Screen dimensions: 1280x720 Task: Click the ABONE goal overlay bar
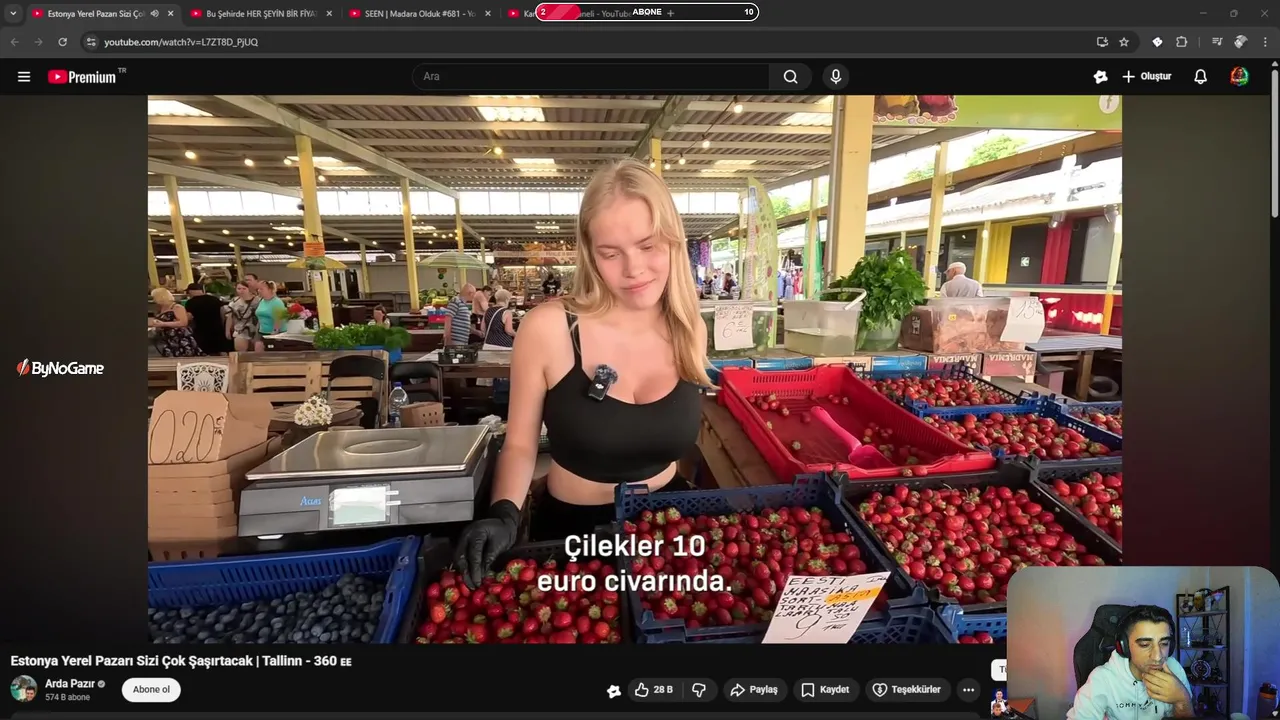[x=647, y=12]
